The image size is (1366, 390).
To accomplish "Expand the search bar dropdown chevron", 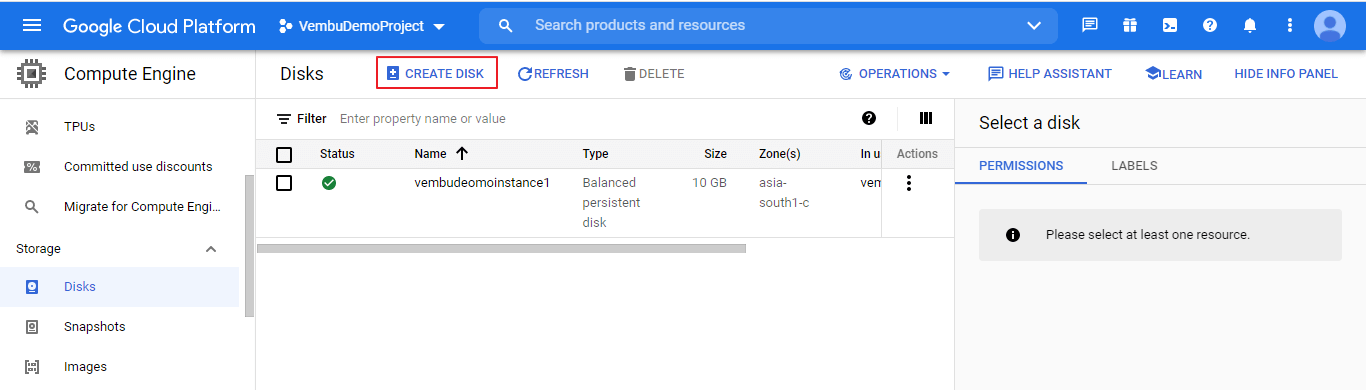I will (1034, 26).
